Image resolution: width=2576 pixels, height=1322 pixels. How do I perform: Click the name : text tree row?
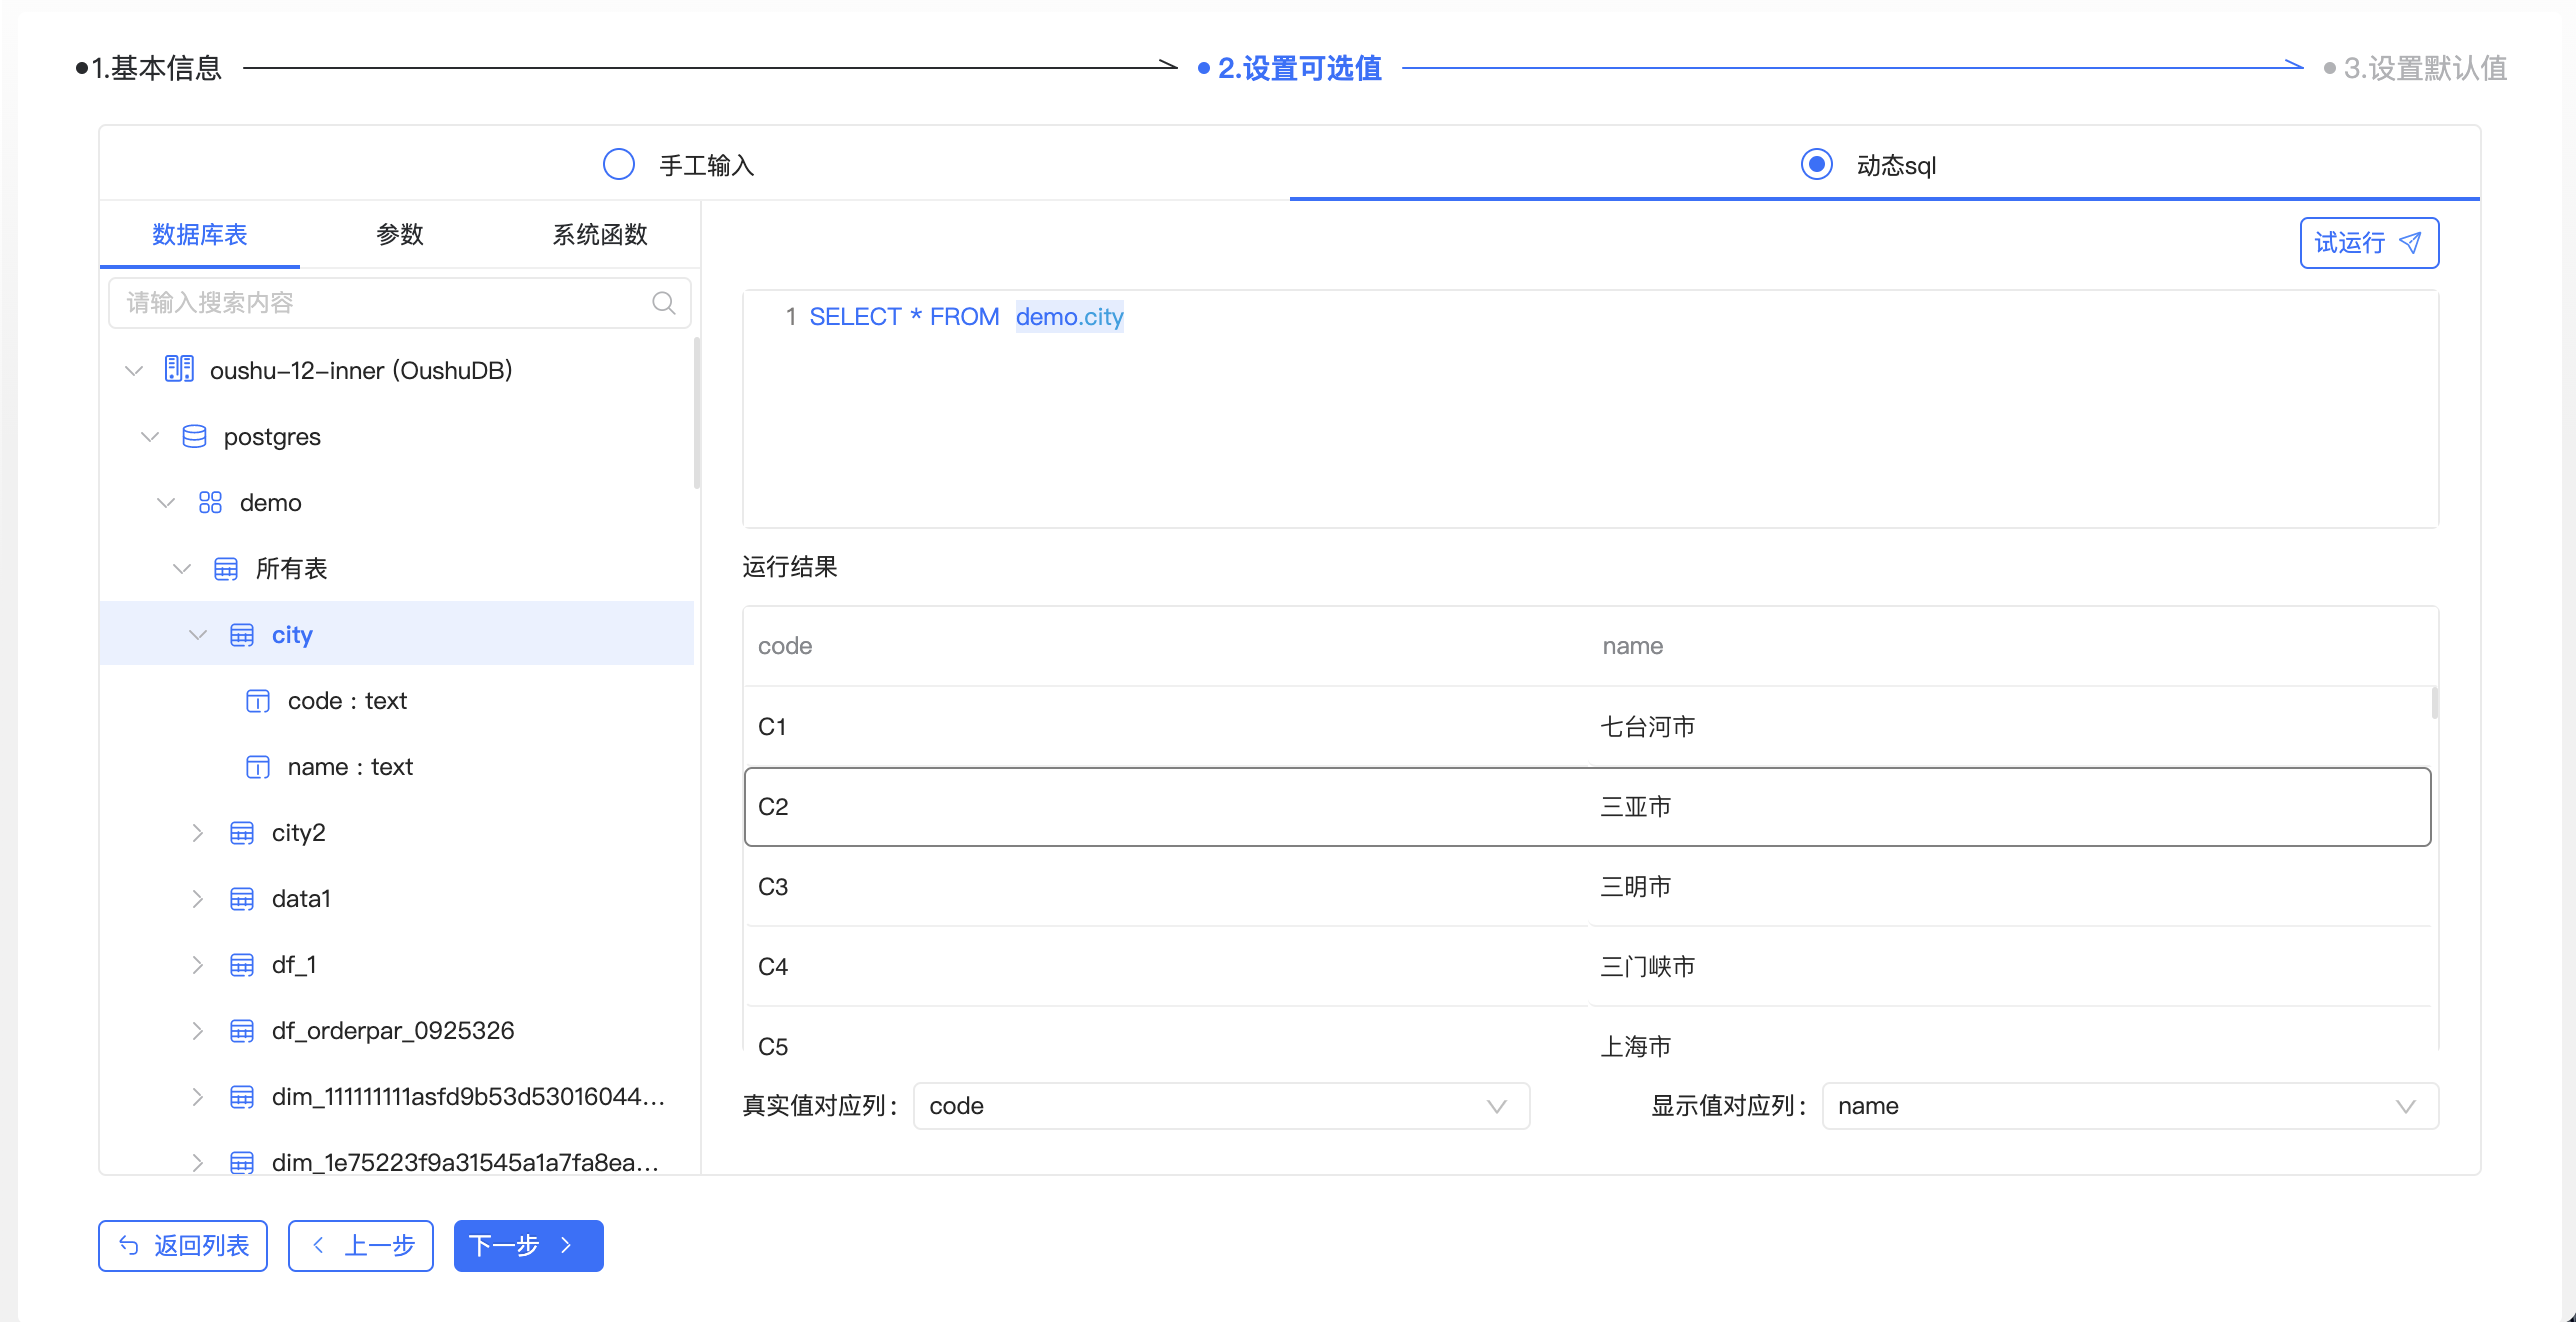click(x=397, y=767)
